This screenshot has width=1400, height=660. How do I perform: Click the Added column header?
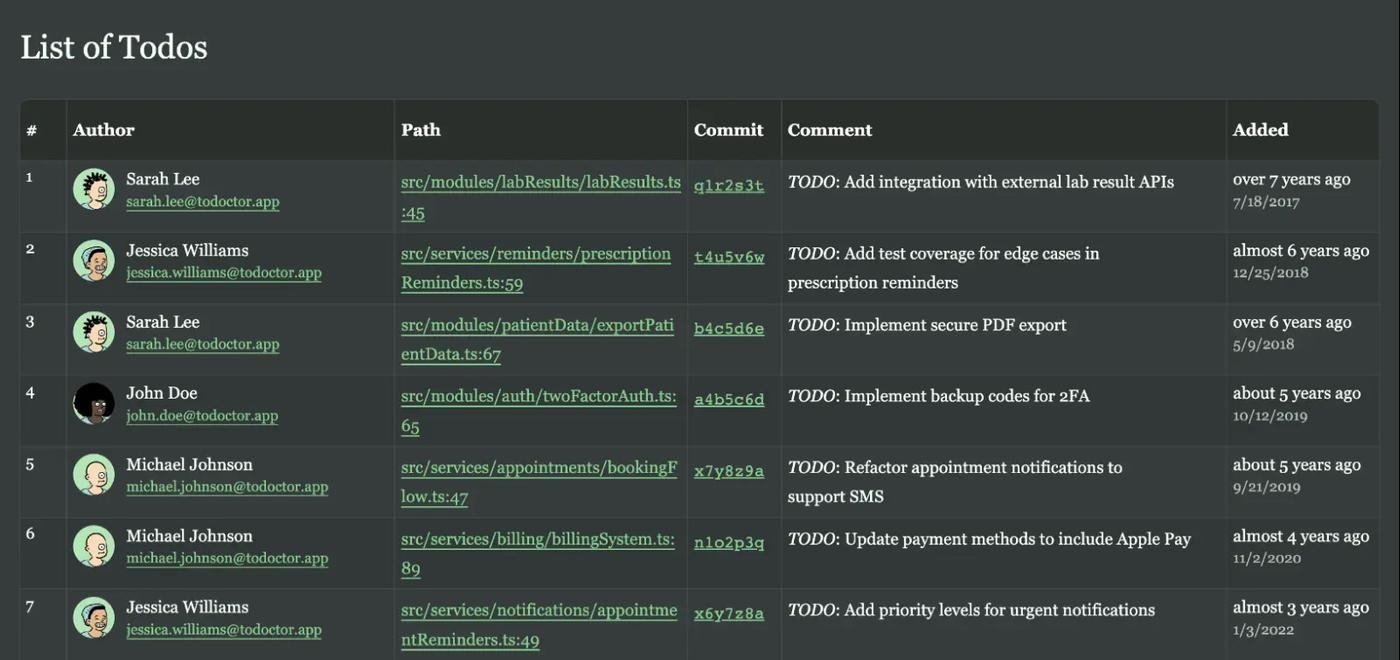tap(1260, 130)
